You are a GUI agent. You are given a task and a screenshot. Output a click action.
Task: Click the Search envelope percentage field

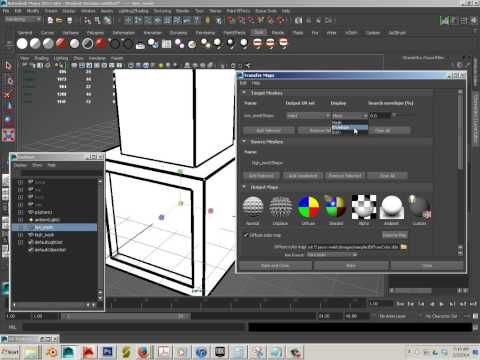click(x=380, y=116)
